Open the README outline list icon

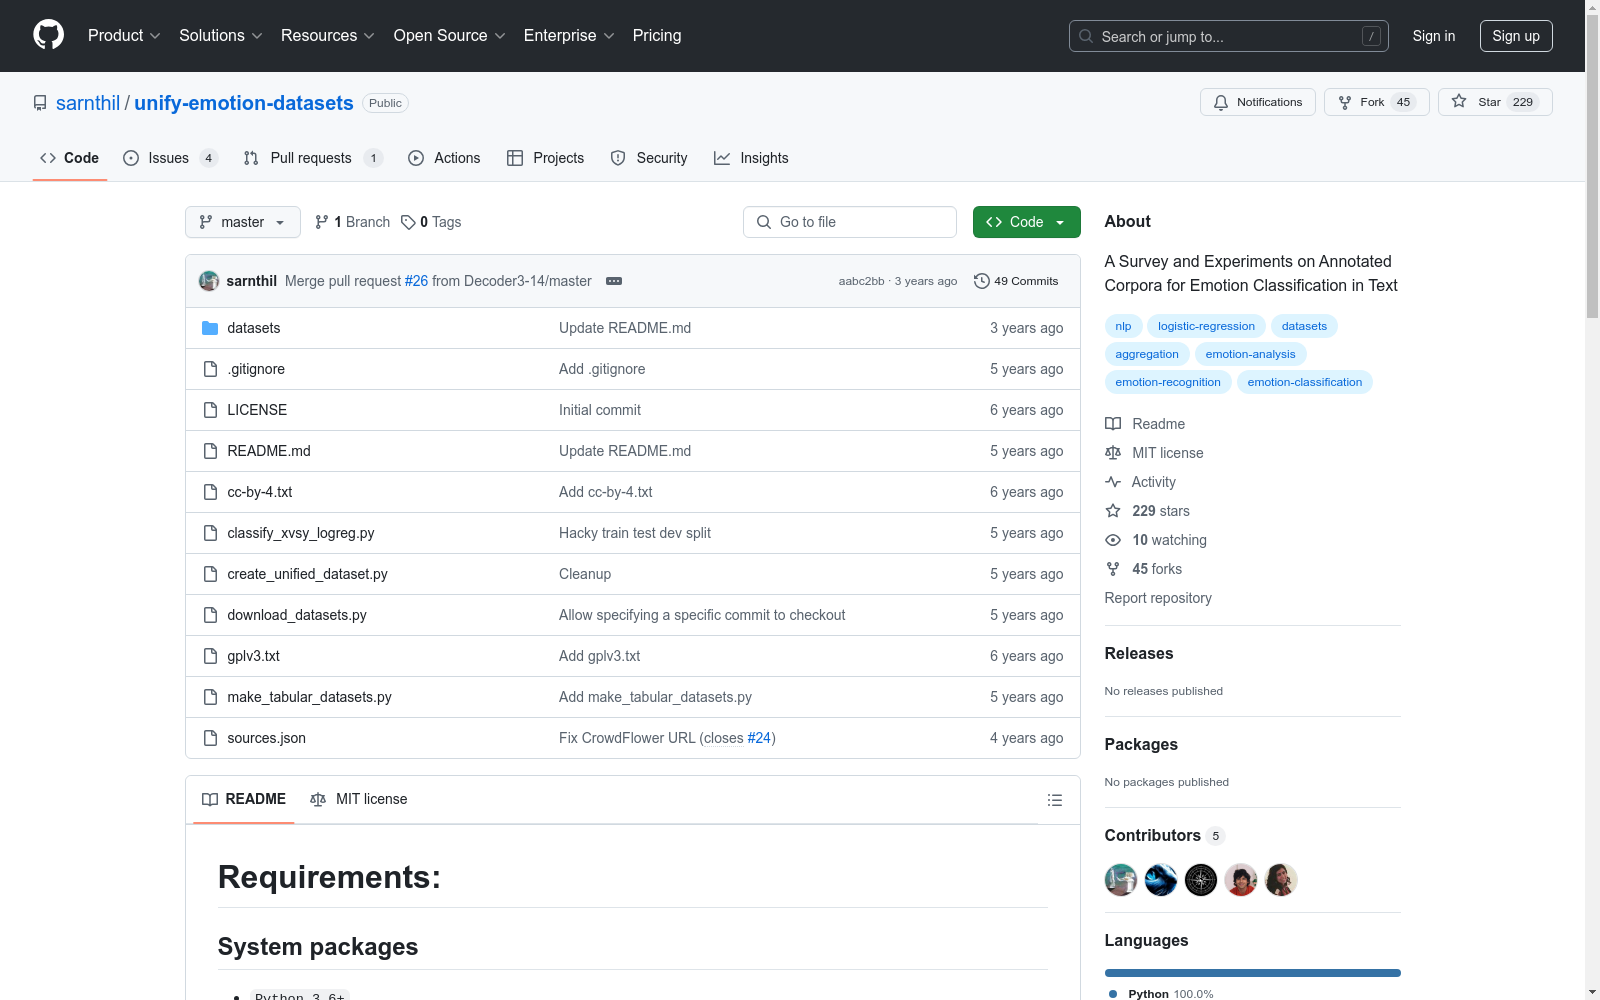(x=1054, y=800)
